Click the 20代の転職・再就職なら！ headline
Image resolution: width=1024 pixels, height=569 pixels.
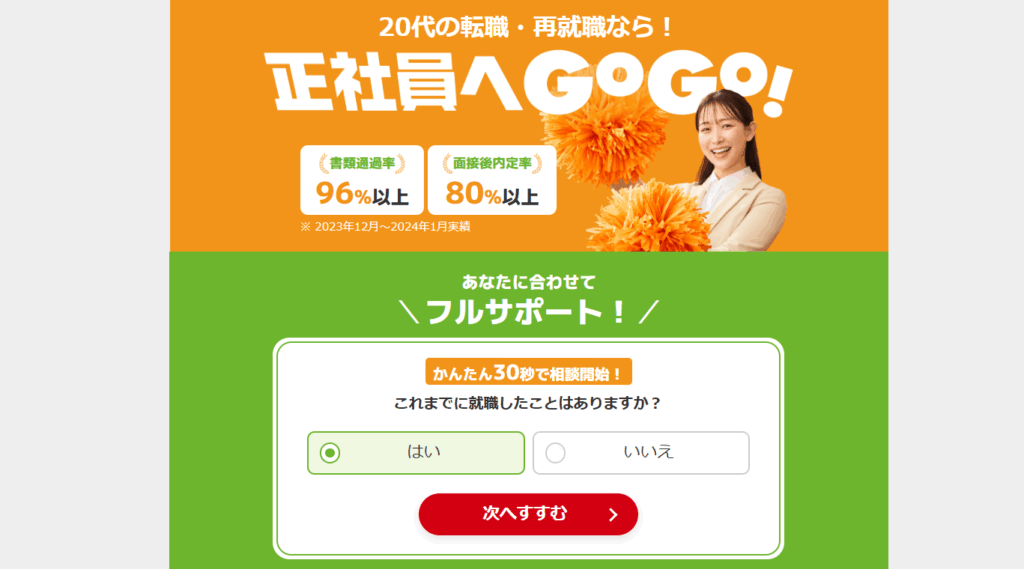click(526, 27)
